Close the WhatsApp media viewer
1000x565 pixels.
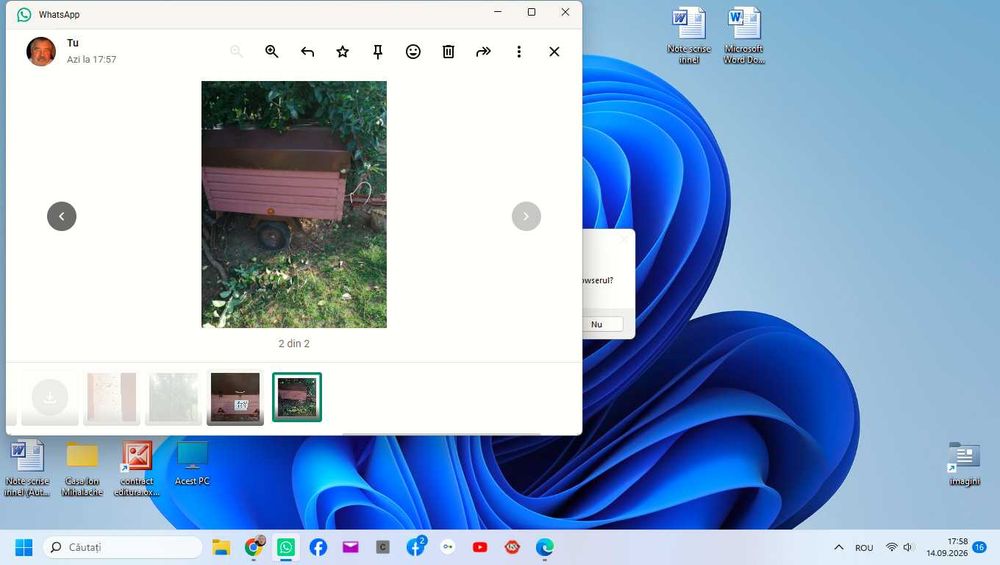(x=554, y=52)
